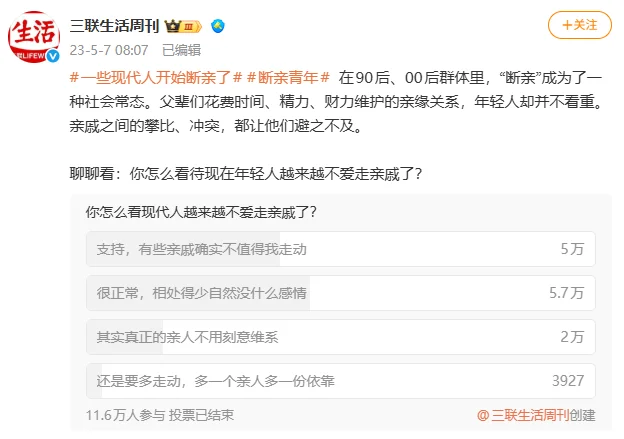Open hashtag #一些现代人开始断亲了#
This screenshot has width=624, height=439.
coord(151,76)
